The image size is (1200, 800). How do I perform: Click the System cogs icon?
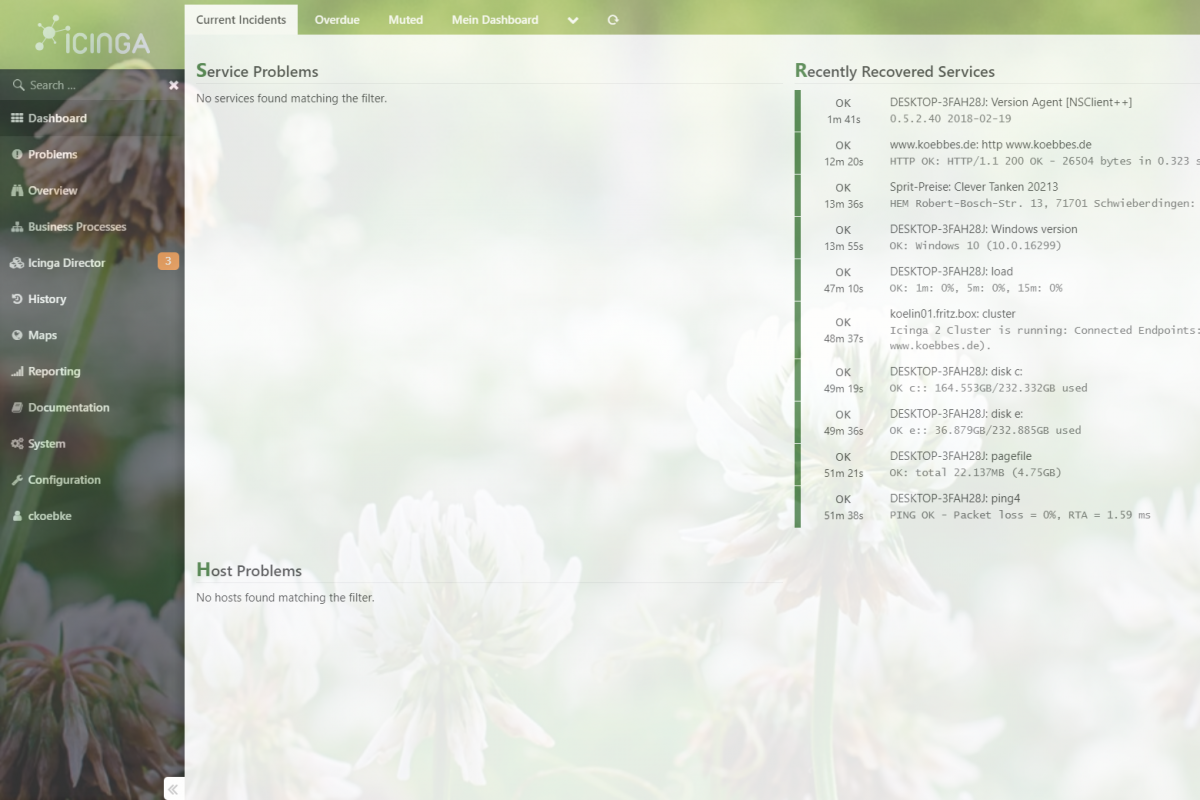pyautogui.click(x=17, y=444)
